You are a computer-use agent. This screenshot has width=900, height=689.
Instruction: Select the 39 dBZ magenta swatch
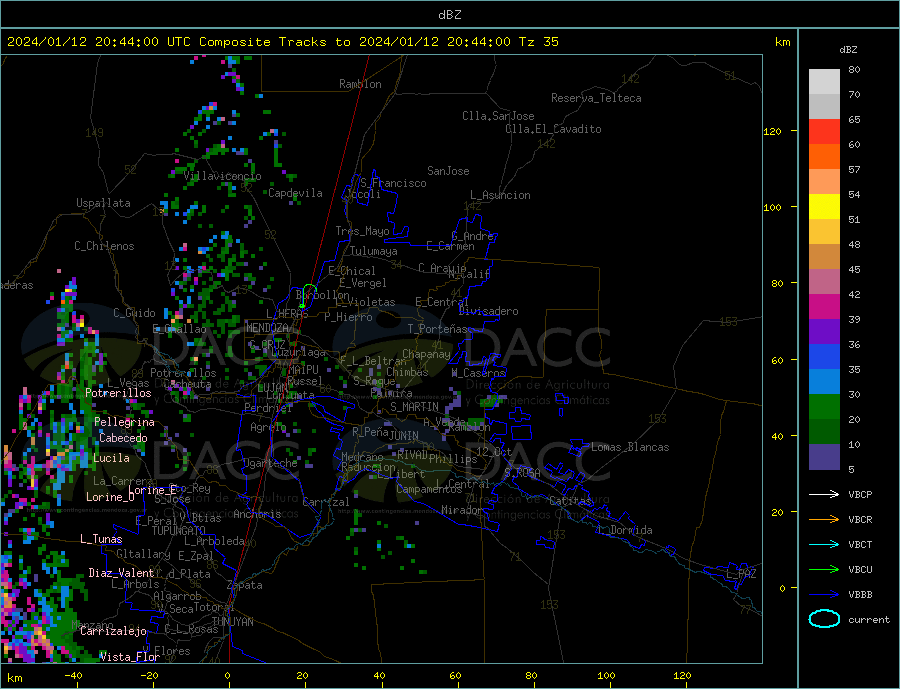(824, 307)
